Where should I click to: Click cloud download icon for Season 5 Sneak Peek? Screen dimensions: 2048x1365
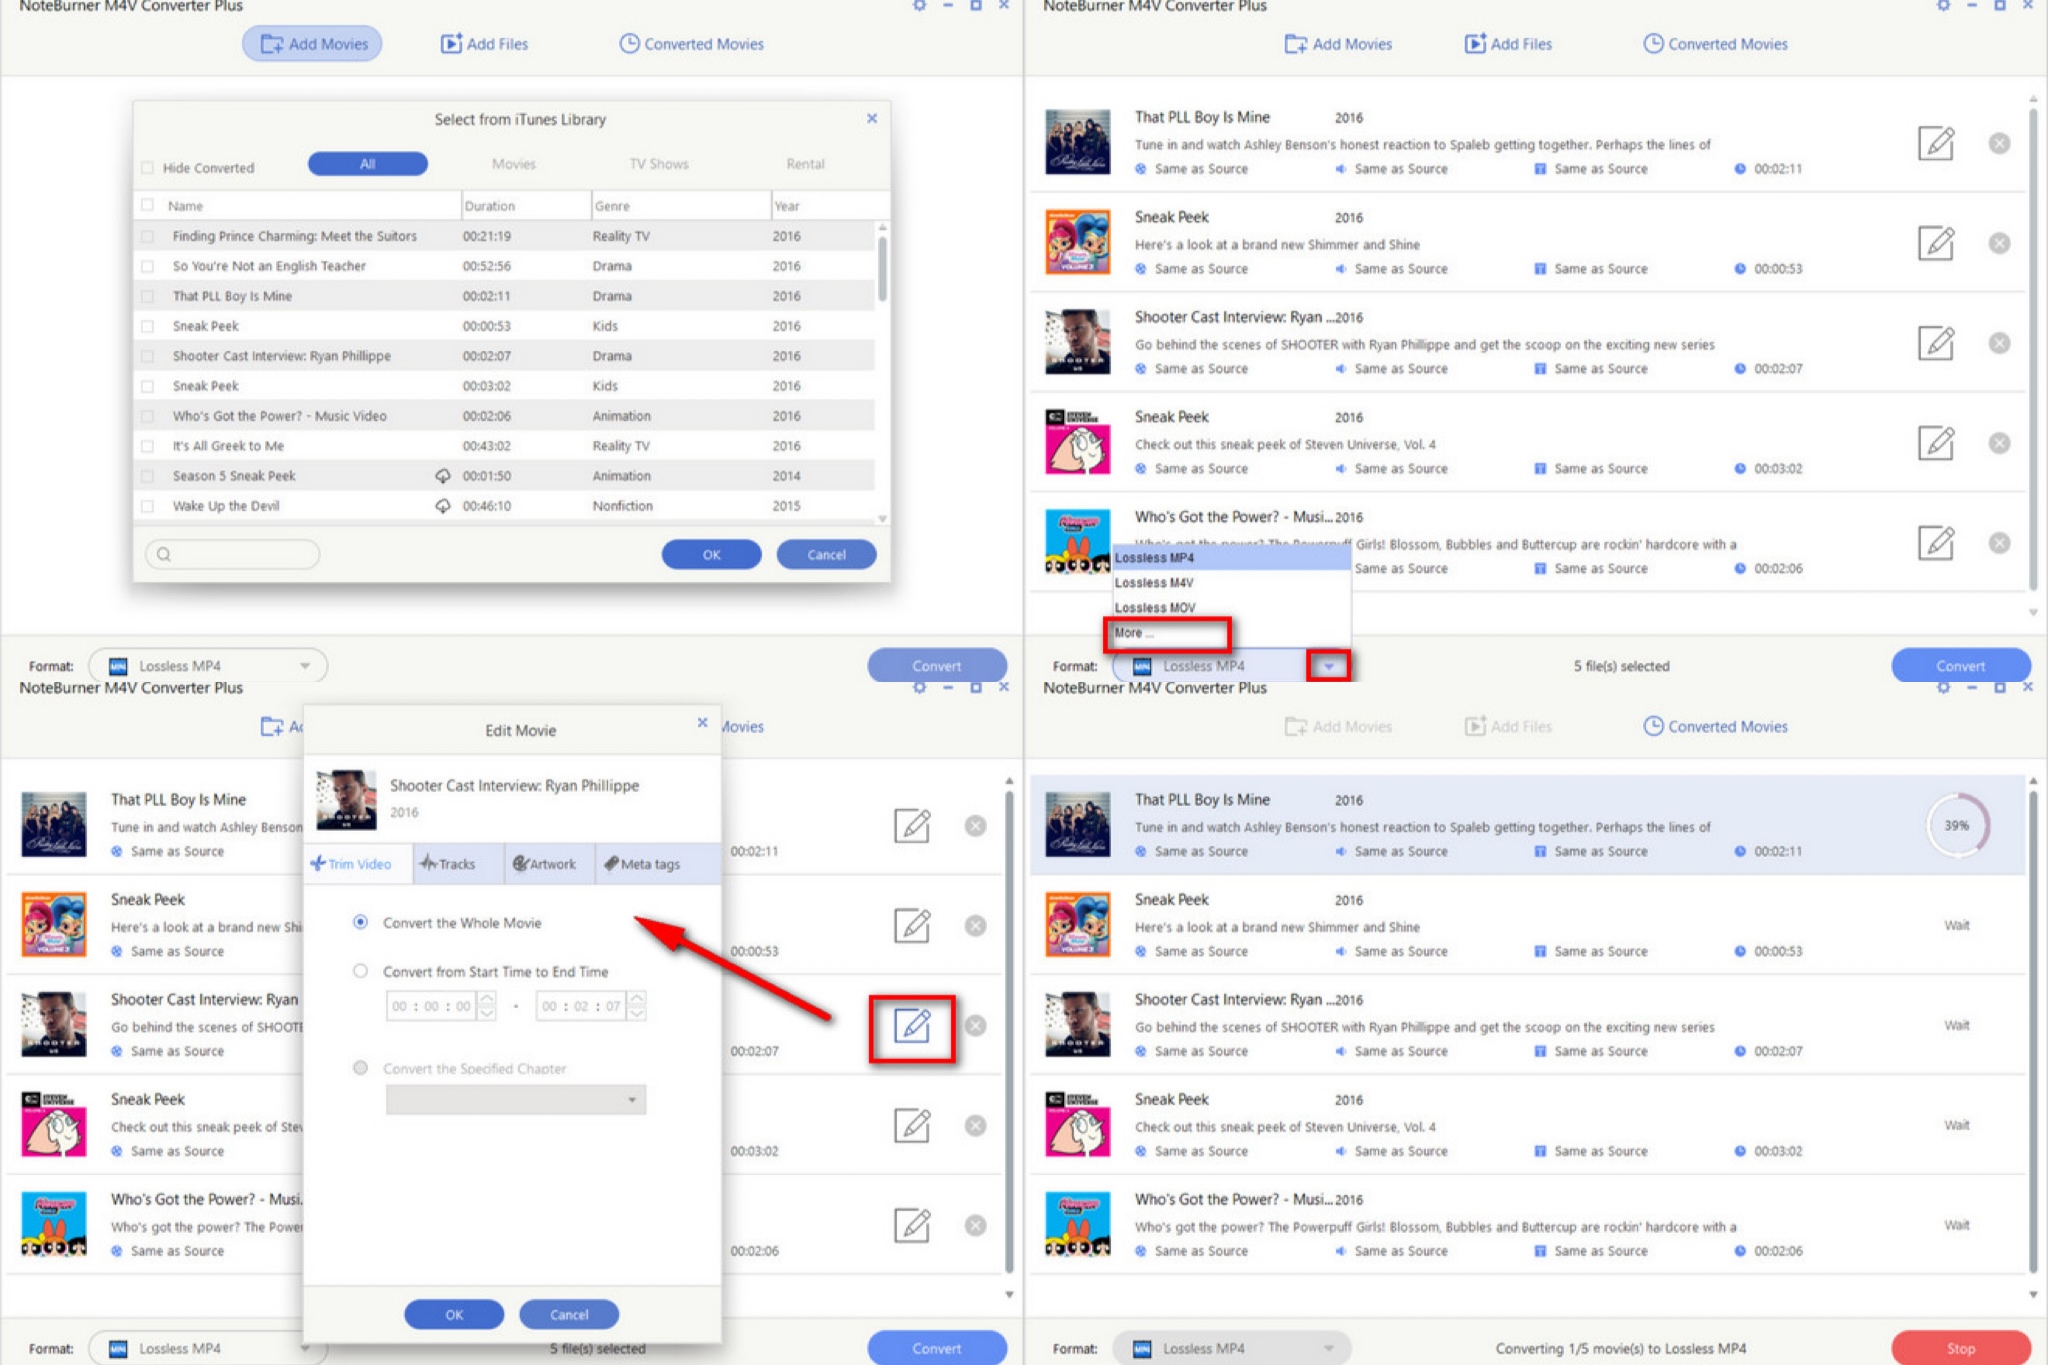point(442,476)
